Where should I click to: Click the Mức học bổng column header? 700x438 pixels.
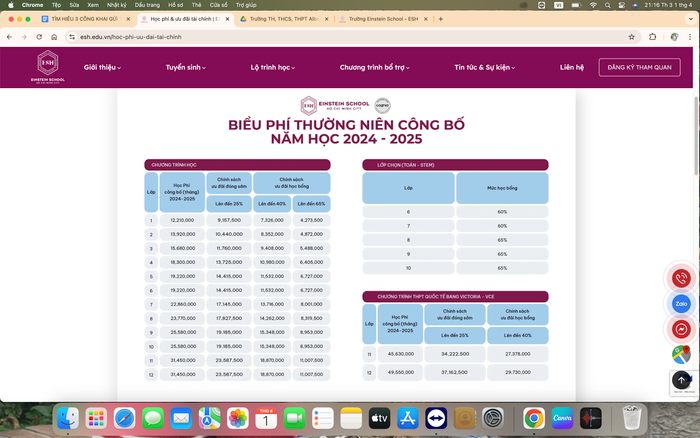502,188
